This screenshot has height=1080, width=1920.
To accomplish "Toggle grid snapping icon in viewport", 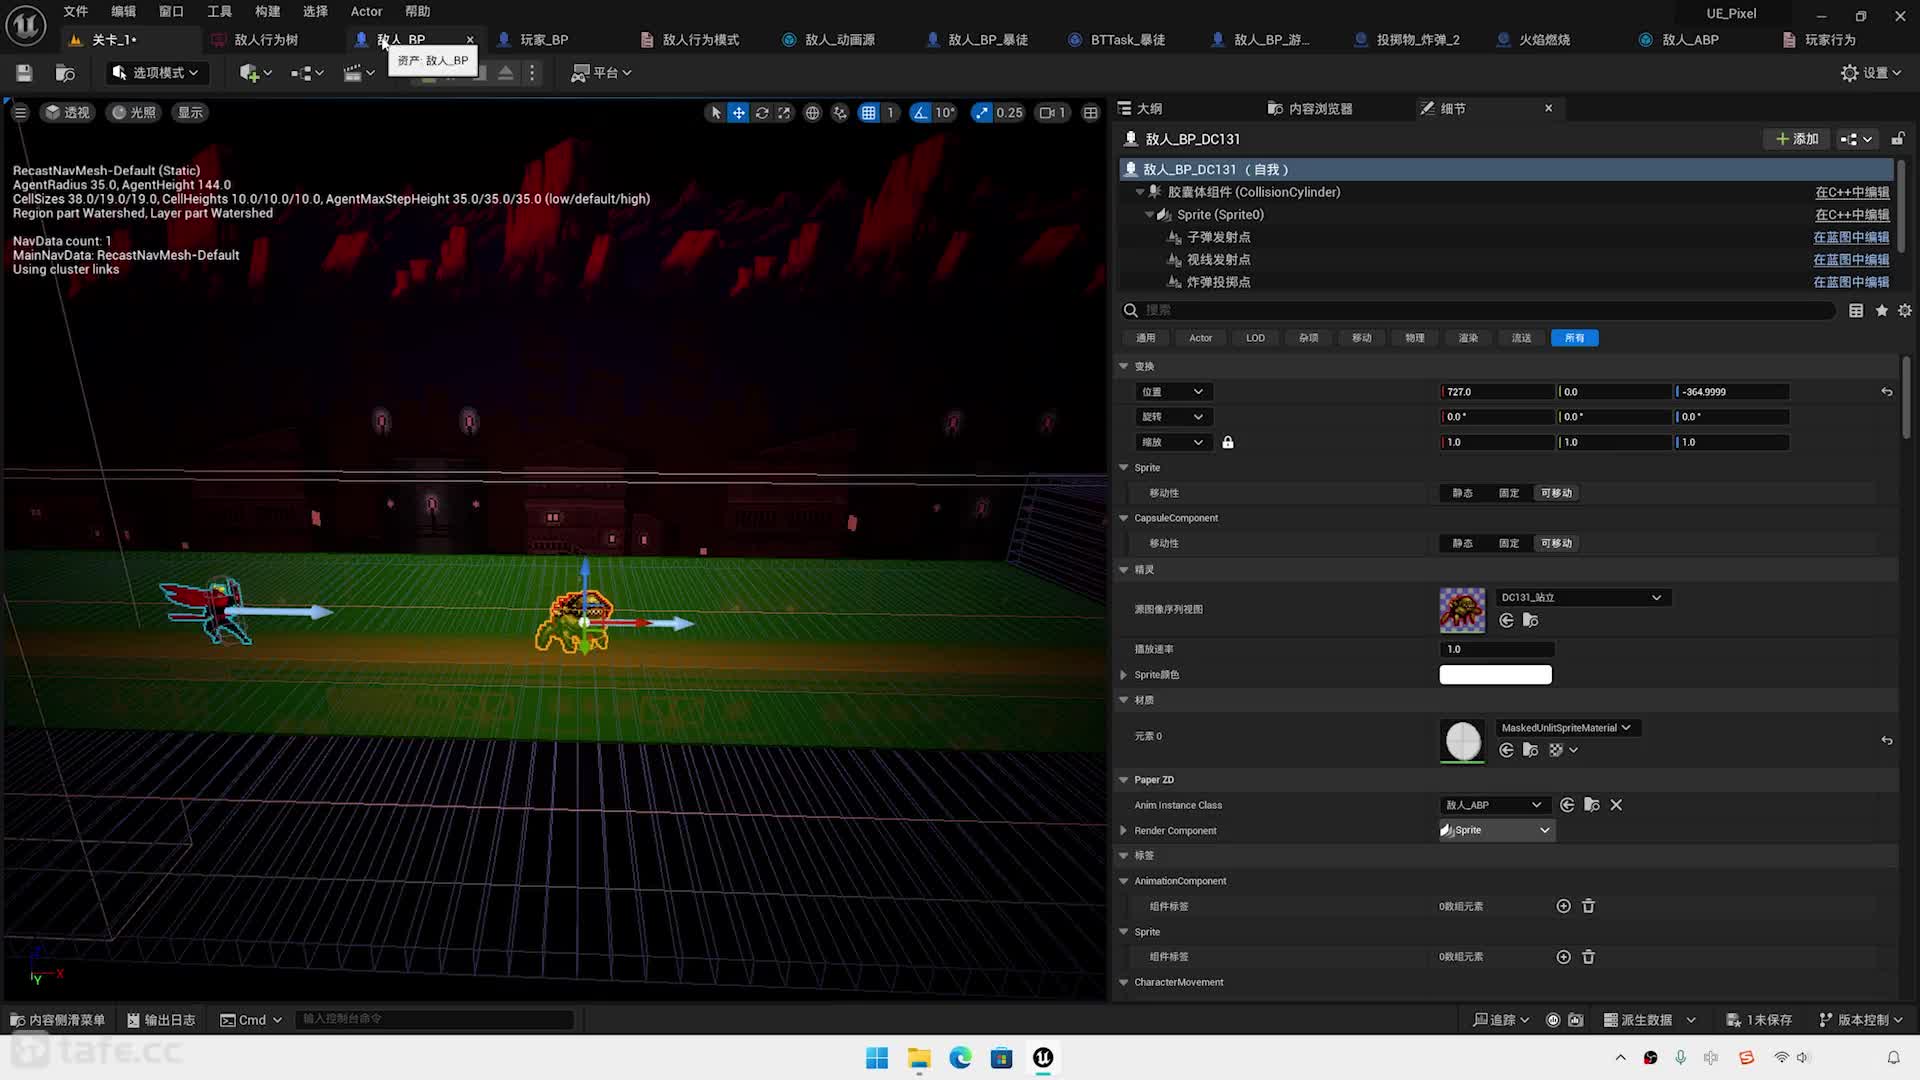I will [869, 113].
